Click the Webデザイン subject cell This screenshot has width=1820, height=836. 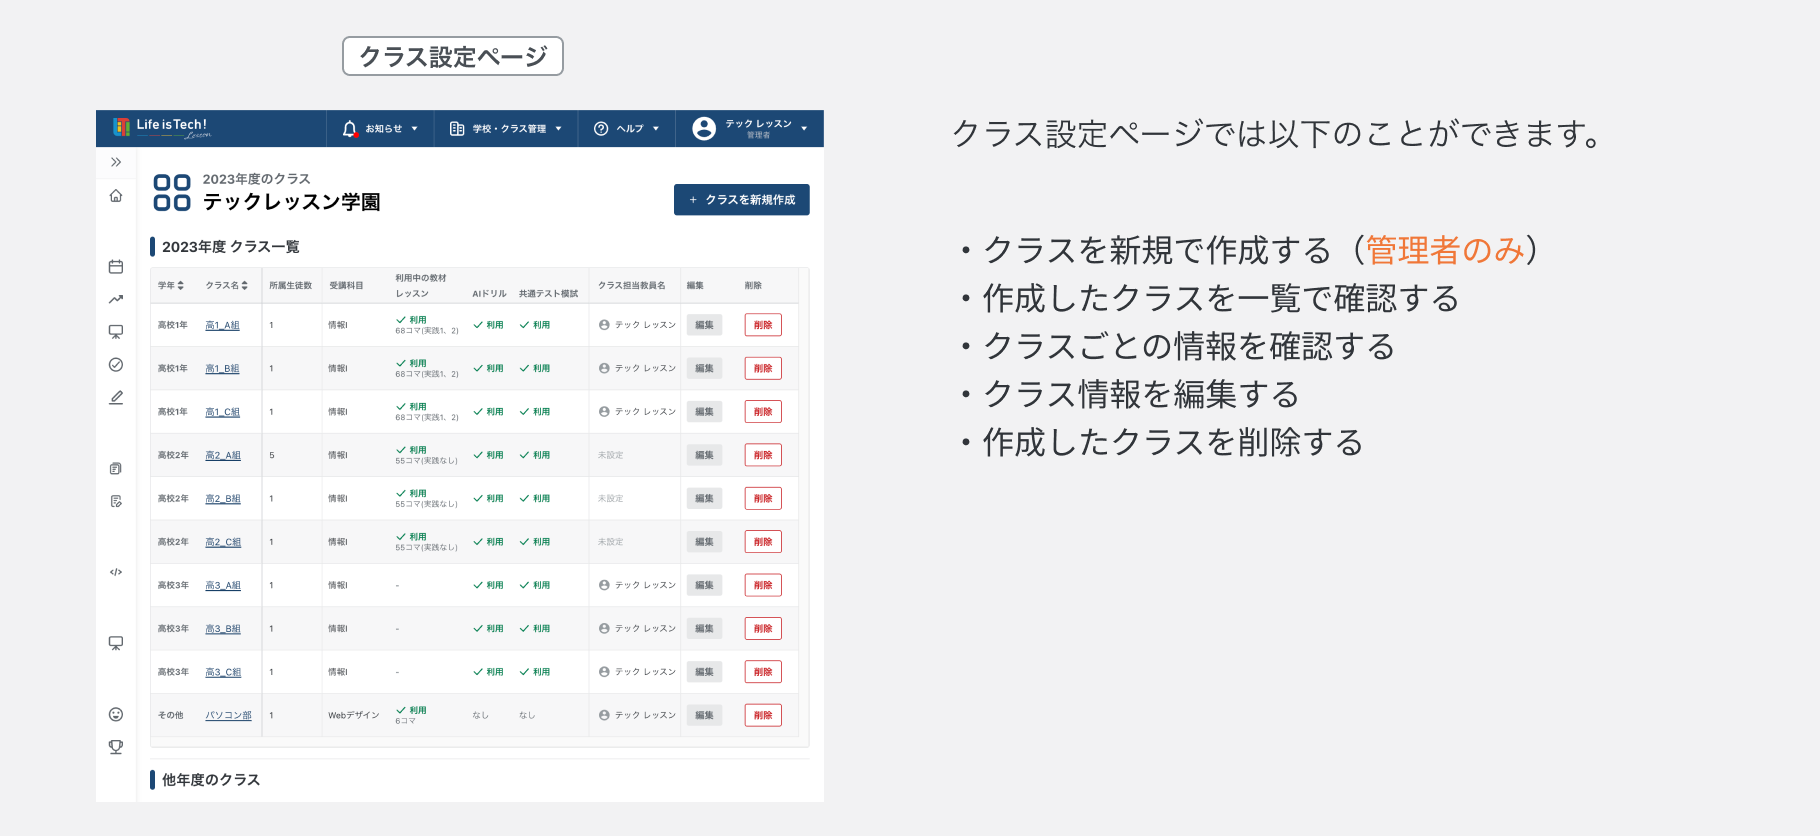(354, 716)
